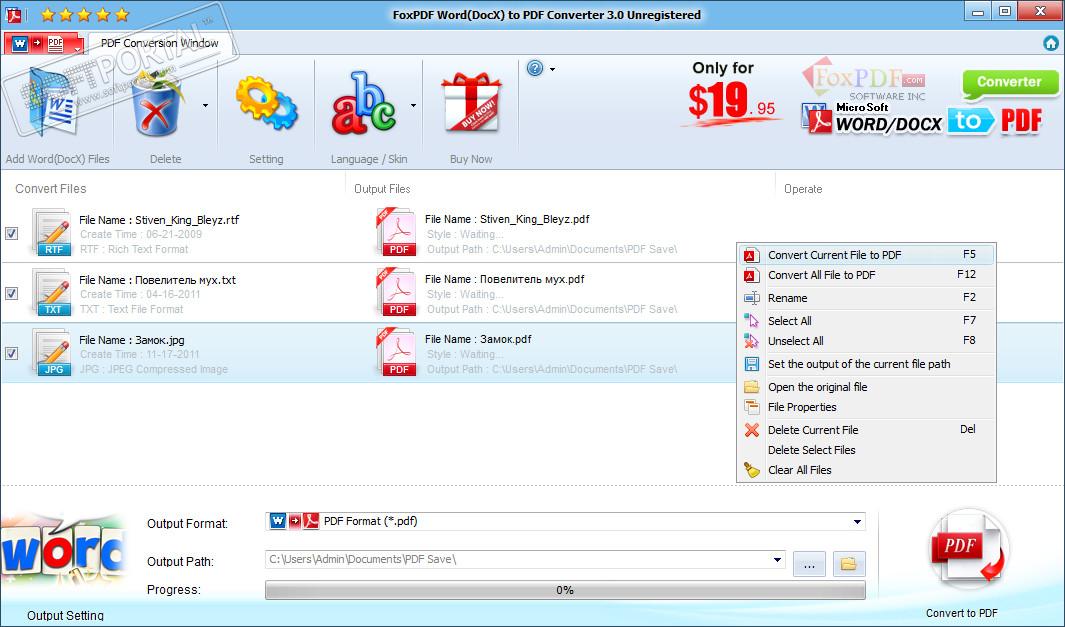Click the green Converter button
Screen dimensions: 1065x627
click(x=1009, y=82)
